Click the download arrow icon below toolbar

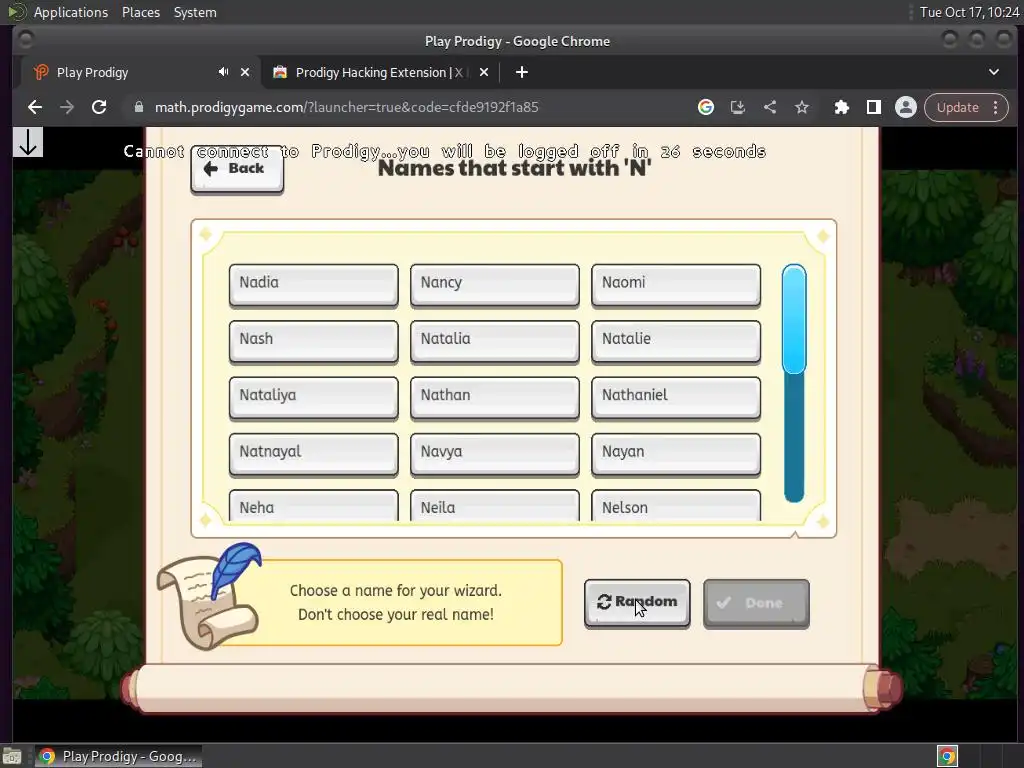27,142
